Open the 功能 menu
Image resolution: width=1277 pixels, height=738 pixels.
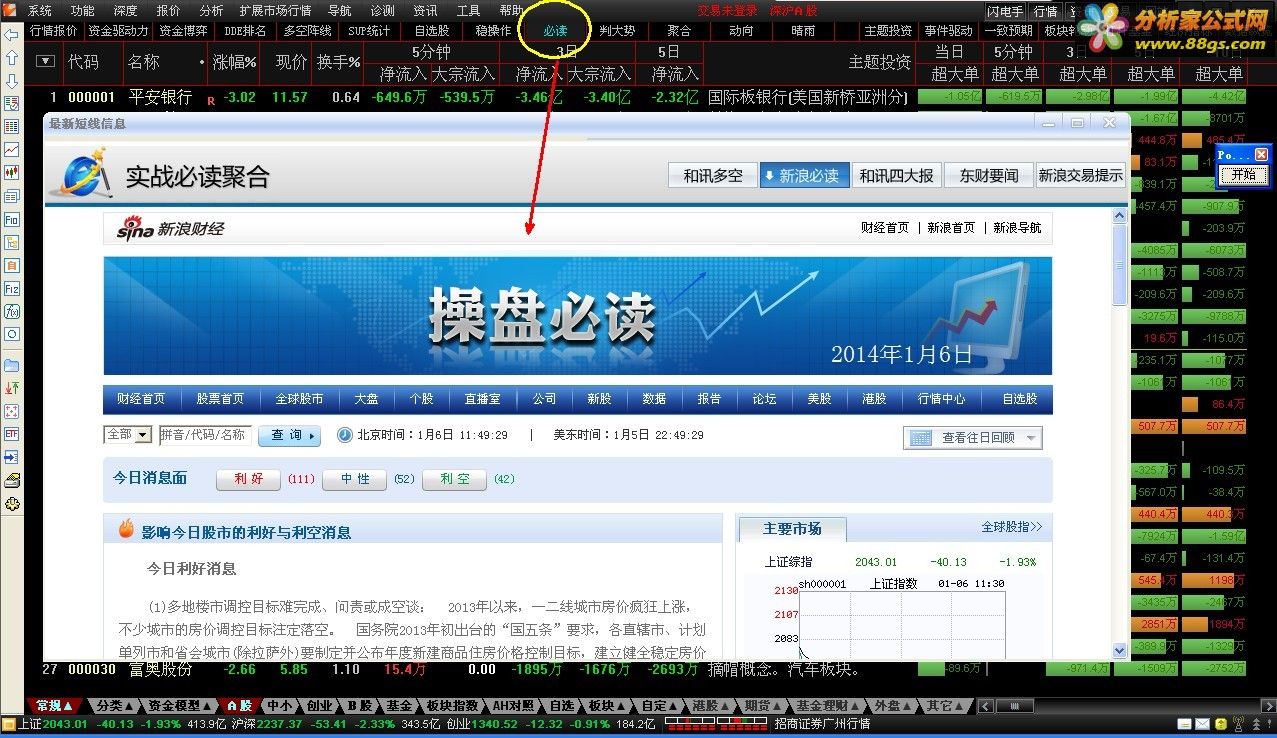point(83,11)
